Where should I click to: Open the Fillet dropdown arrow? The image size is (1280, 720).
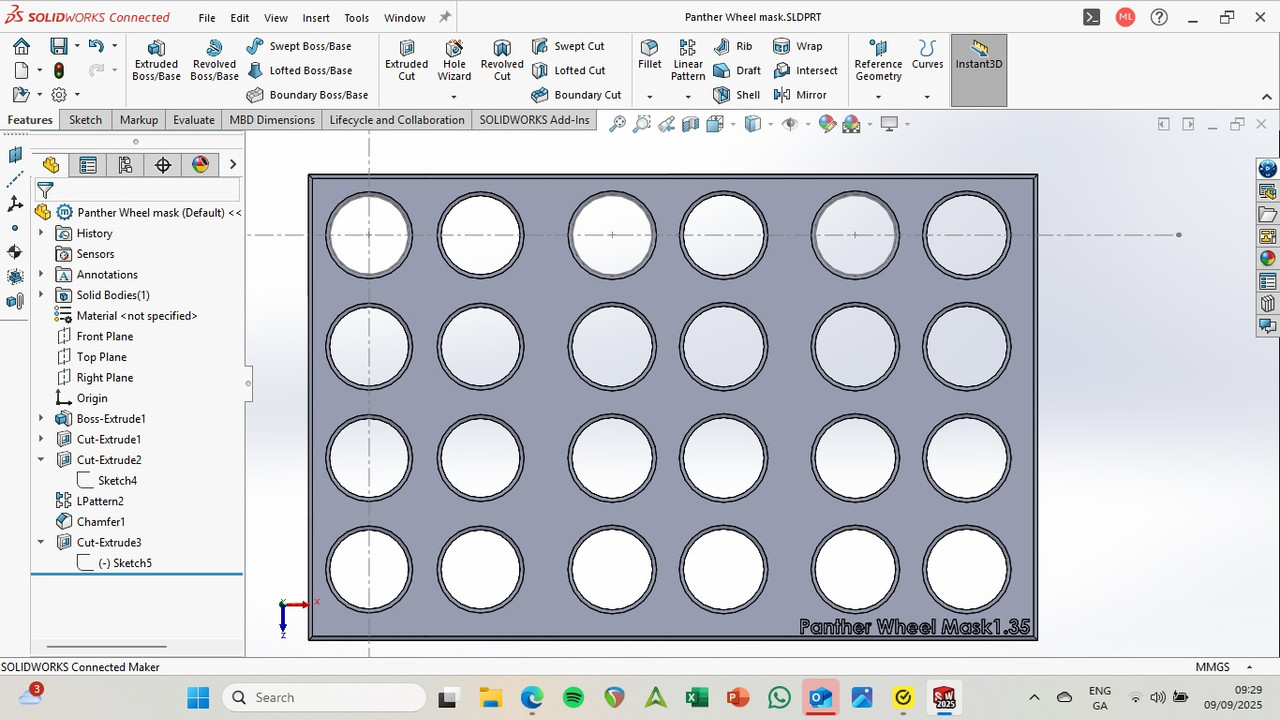(x=650, y=97)
